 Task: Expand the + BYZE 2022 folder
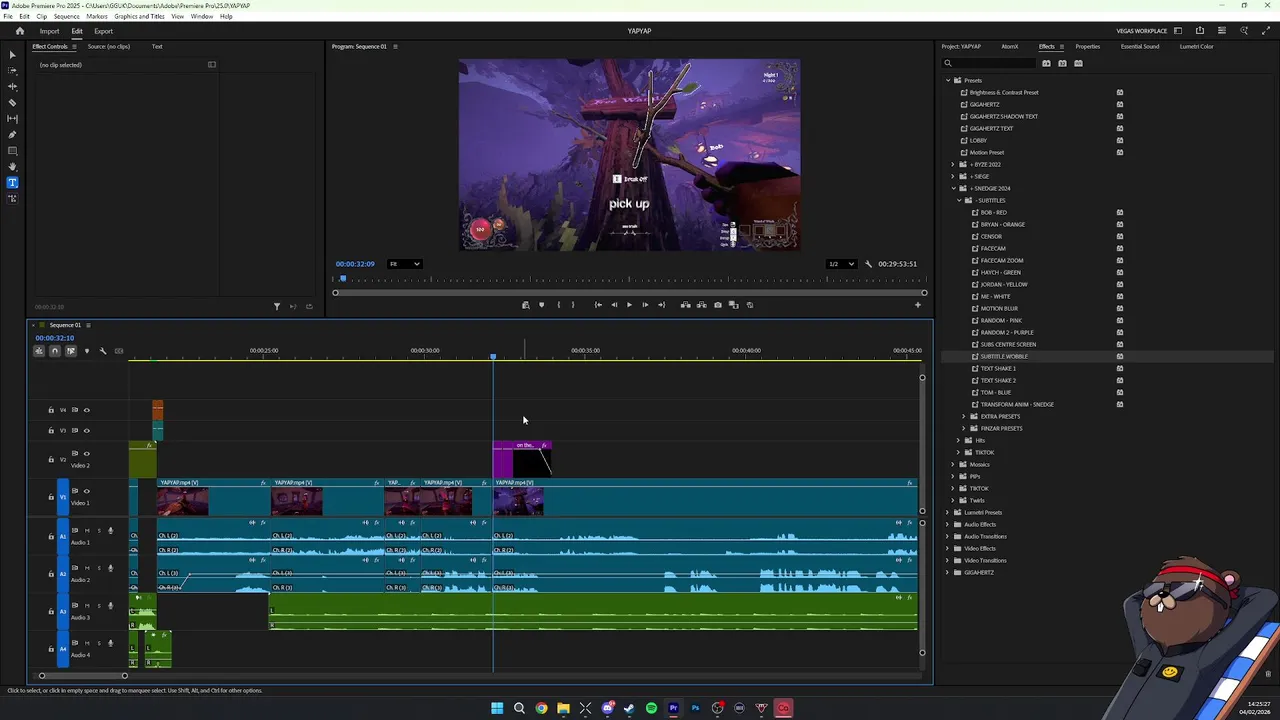point(954,164)
